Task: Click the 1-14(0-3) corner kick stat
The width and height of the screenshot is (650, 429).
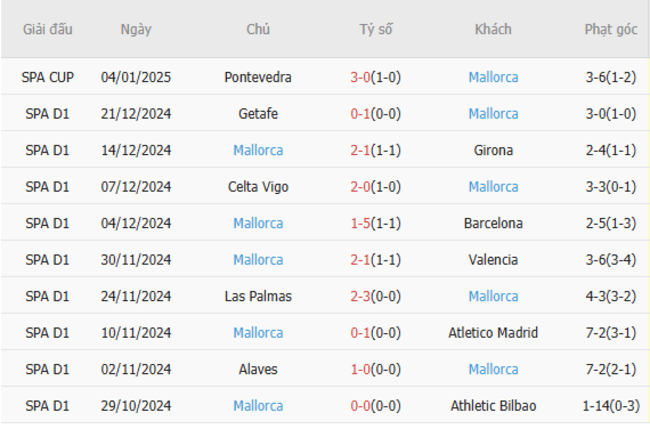Action: pos(611,406)
